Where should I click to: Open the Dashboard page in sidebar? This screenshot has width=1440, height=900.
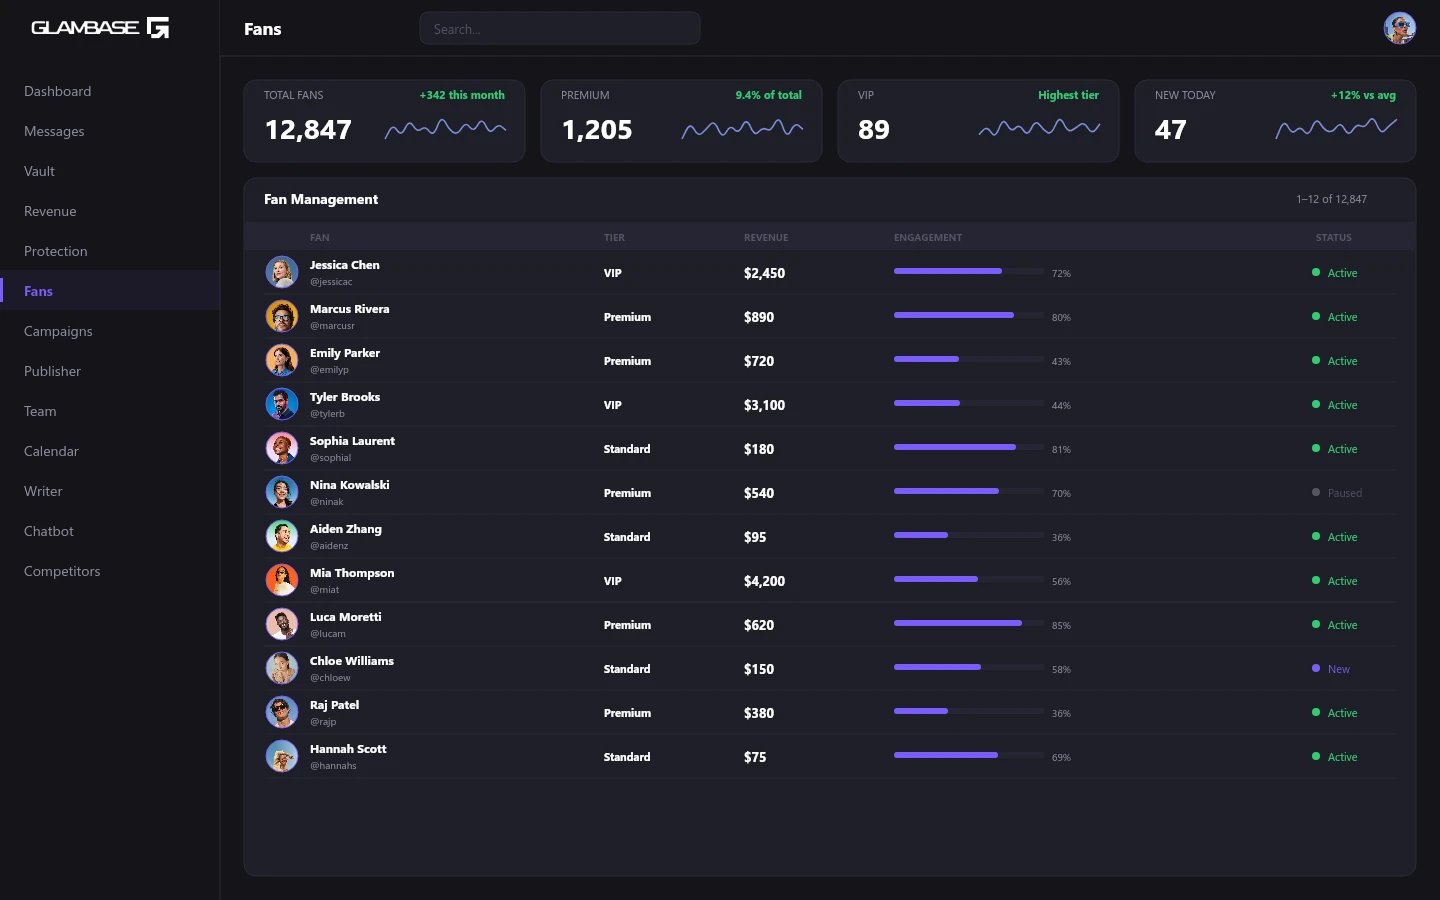[58, 91]
